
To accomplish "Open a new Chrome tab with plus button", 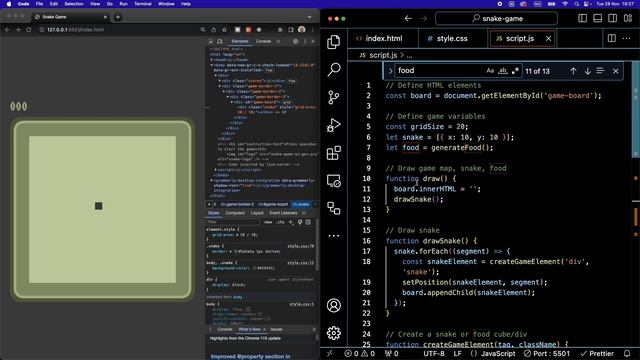I will [x=118, y=17].
